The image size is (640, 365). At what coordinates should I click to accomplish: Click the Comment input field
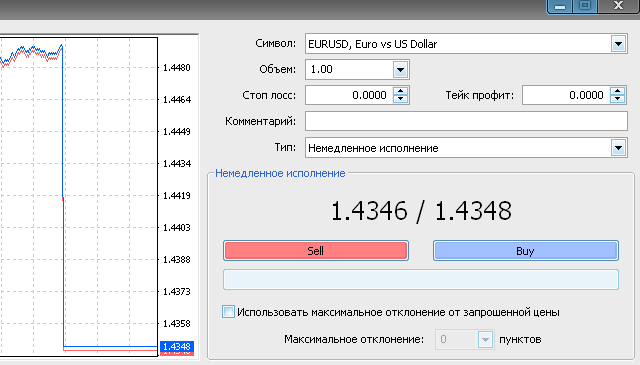(466, 121)
